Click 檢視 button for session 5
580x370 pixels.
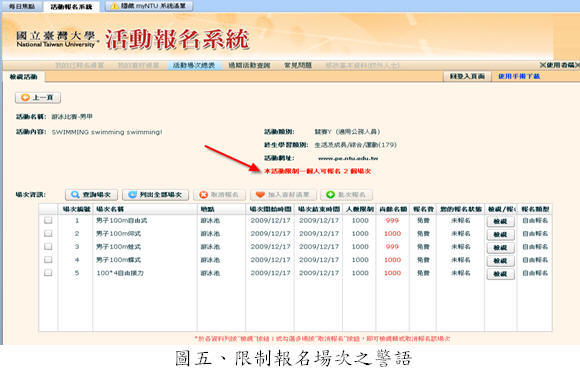tap(500, 274)
